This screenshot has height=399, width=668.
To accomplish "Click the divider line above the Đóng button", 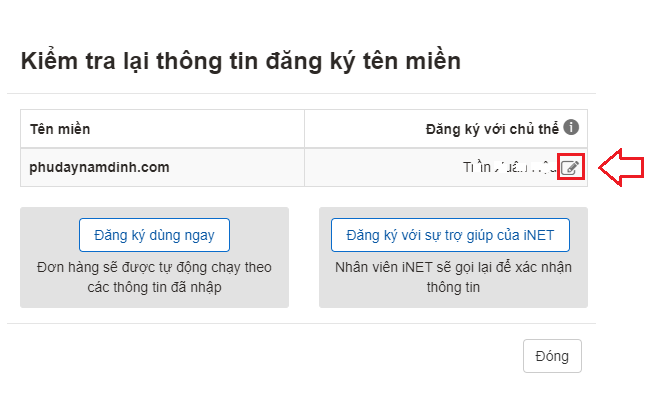I will 301,323.
